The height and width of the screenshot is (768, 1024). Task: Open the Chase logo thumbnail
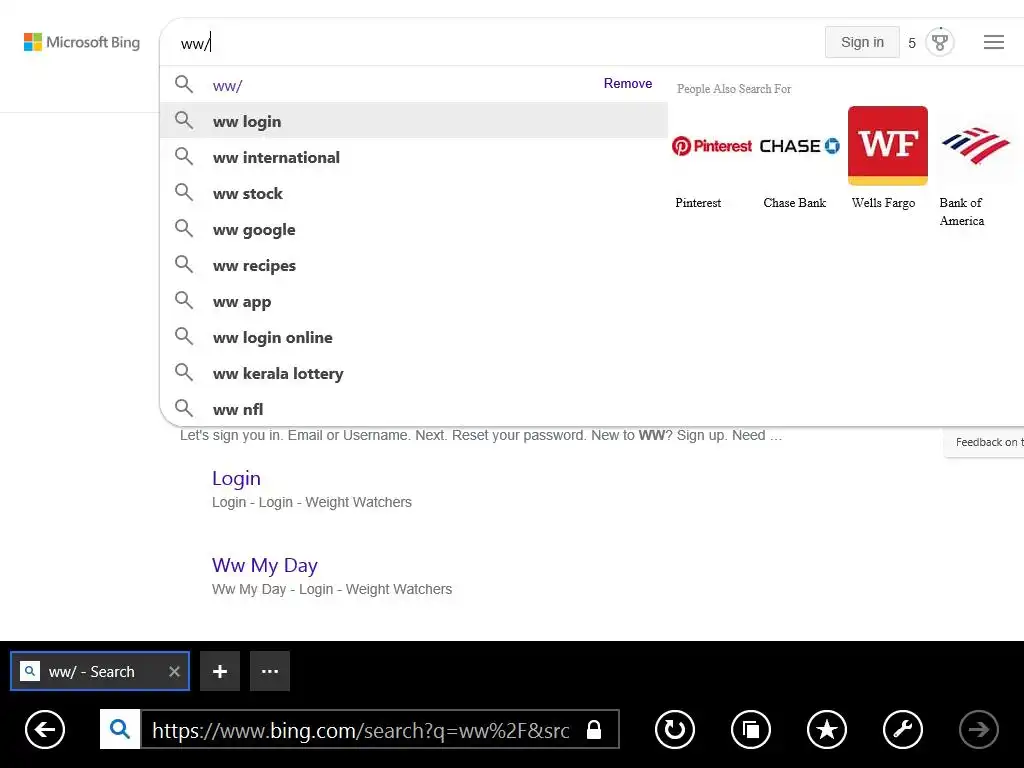[799, 146]
